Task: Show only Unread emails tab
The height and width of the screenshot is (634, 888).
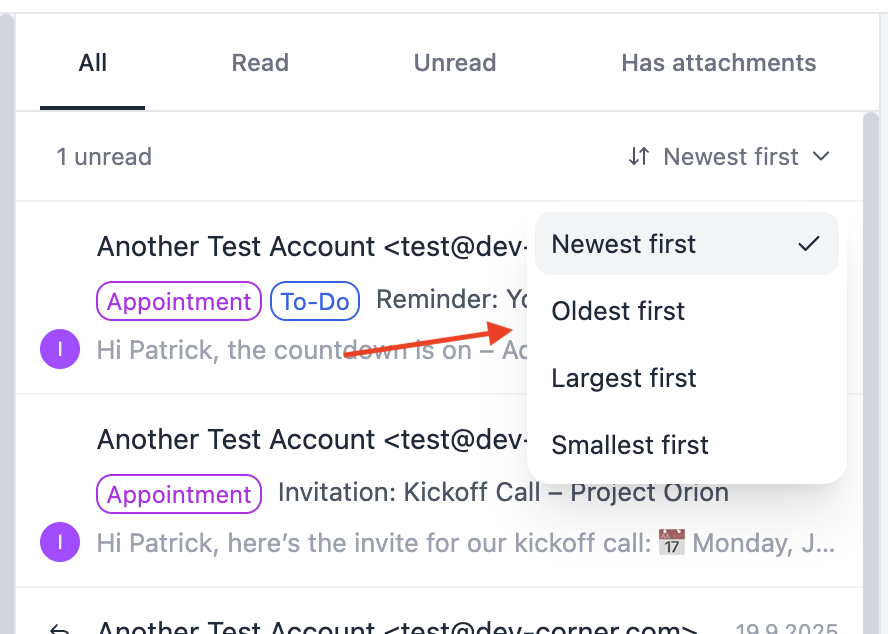Action: coord(455,63)
